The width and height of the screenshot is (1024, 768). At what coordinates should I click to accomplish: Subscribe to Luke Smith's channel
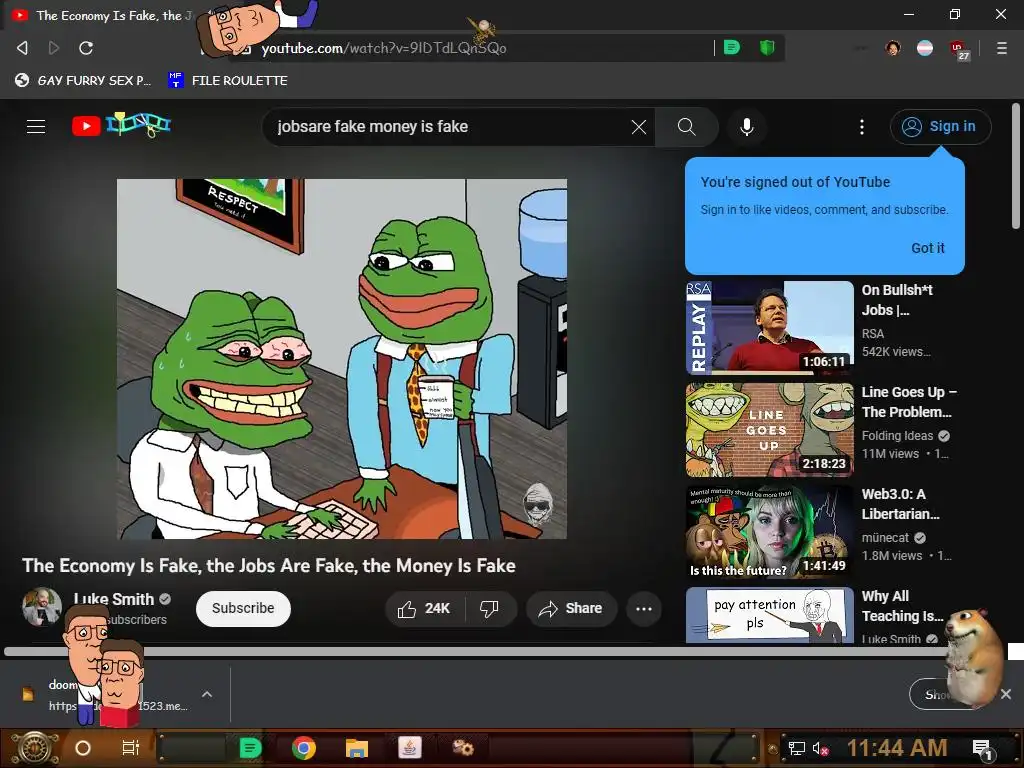[x=243, y=609]
